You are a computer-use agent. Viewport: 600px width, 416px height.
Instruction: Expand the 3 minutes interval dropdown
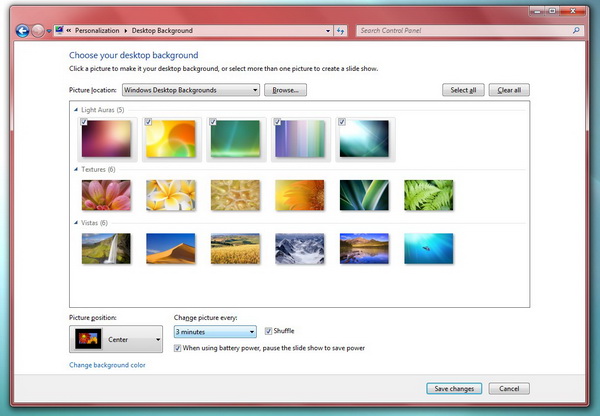click(215, 332)
